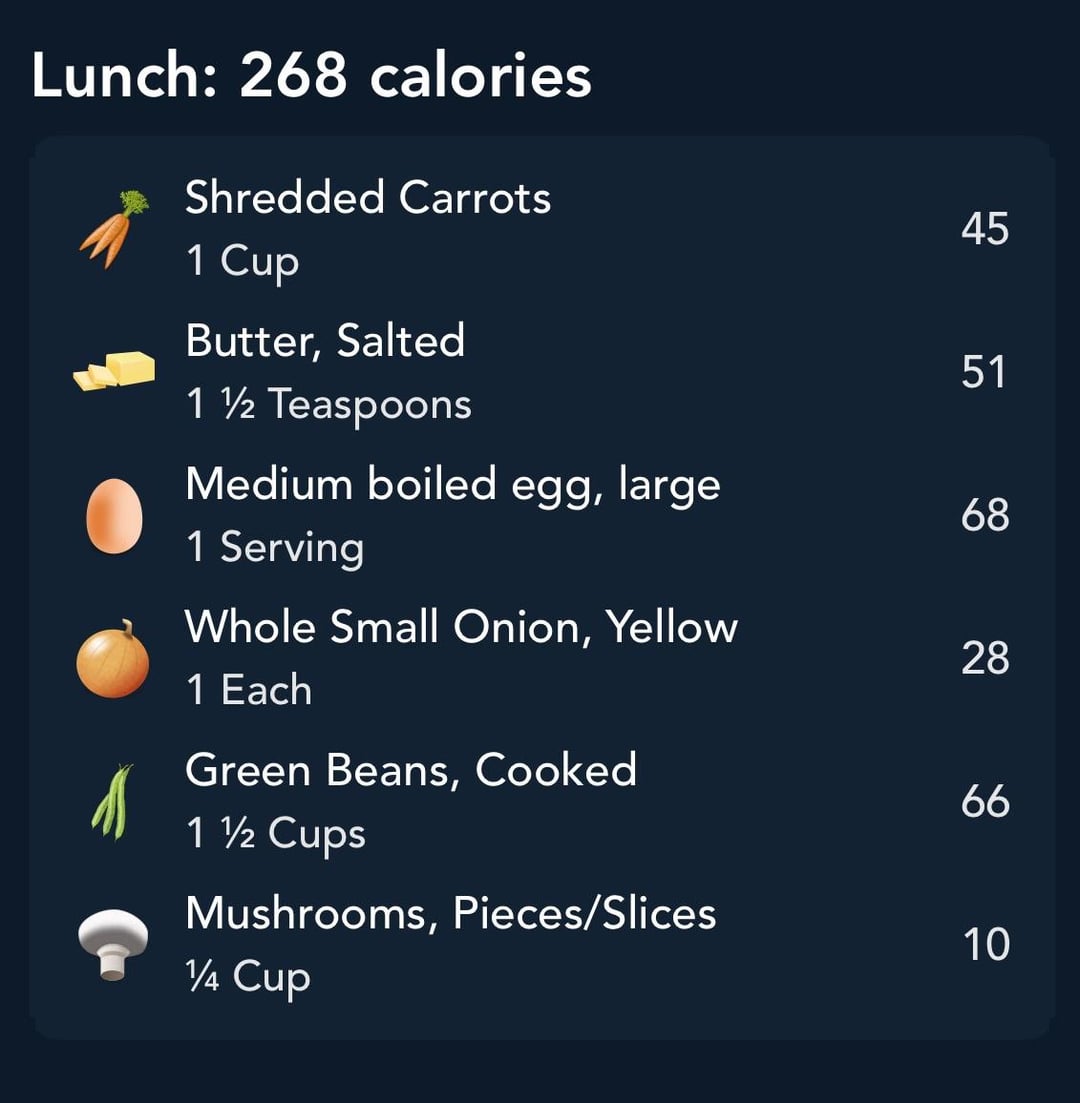Tap the egg icon
Image resolution: width=1080 pixels, height=1103 pixels.
click(x=114, y=516)
